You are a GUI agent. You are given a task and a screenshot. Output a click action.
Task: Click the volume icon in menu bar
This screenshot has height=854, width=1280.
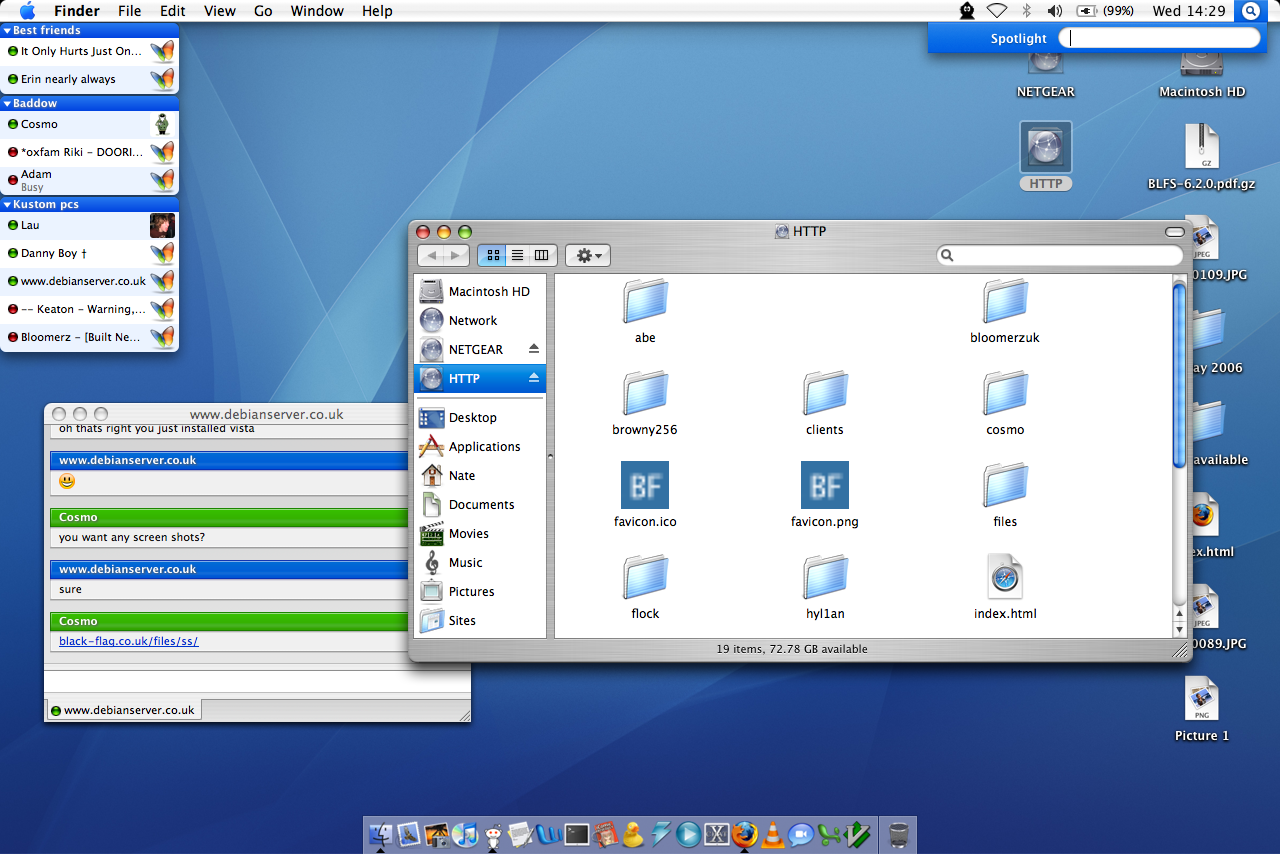[1054, 11]
